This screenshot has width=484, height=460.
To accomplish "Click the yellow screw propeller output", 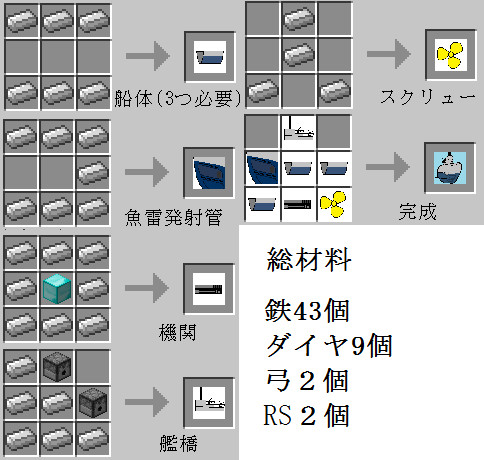I will 450,55.
